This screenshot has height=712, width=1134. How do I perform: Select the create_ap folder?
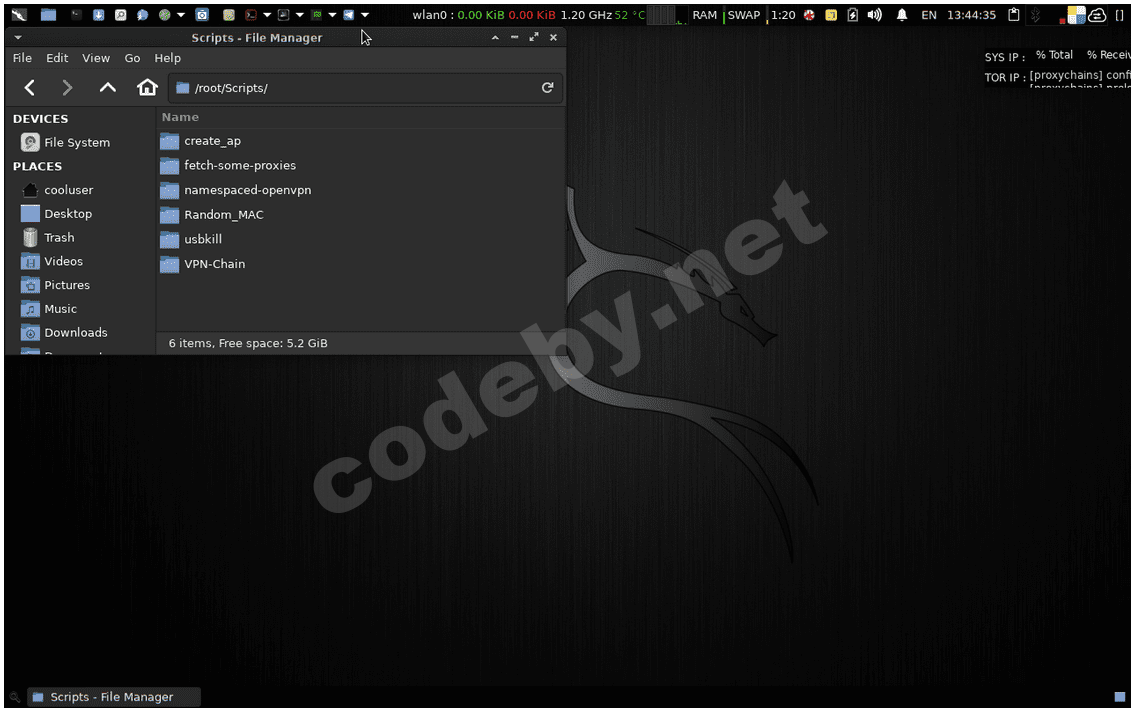click(200, 141)
